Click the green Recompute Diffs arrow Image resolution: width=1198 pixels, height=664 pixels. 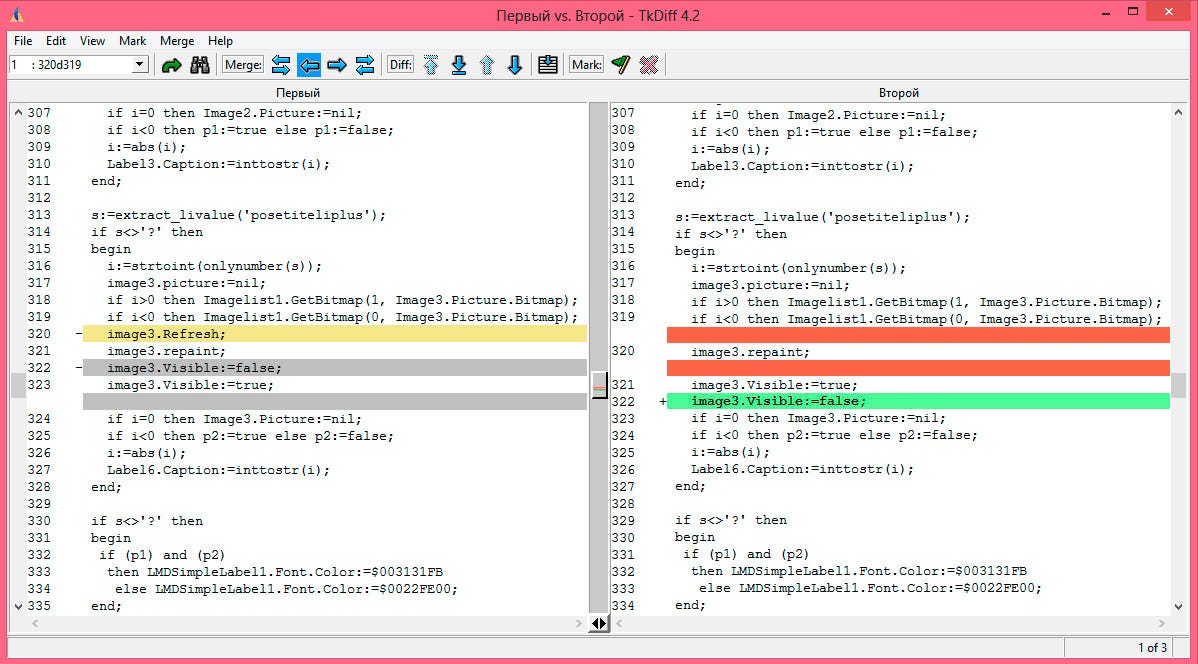(x=172, y=64)
